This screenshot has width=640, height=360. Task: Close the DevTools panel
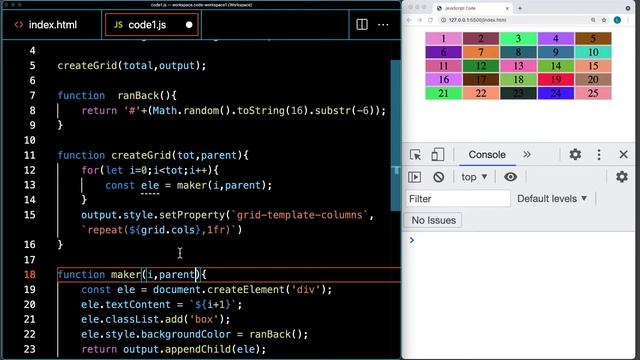click(x=623, y=154)
